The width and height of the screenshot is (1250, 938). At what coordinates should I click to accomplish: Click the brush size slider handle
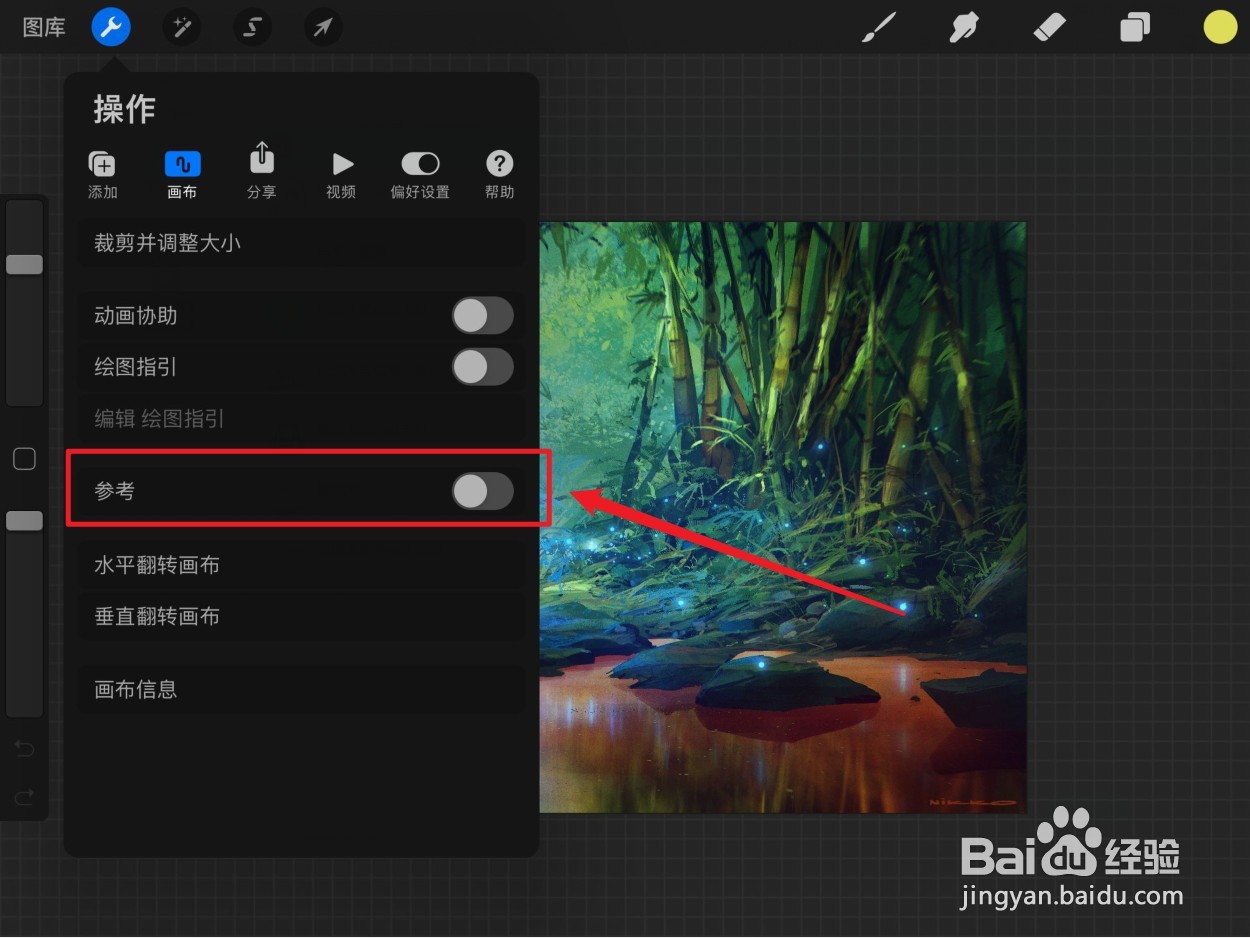(24, 264)
